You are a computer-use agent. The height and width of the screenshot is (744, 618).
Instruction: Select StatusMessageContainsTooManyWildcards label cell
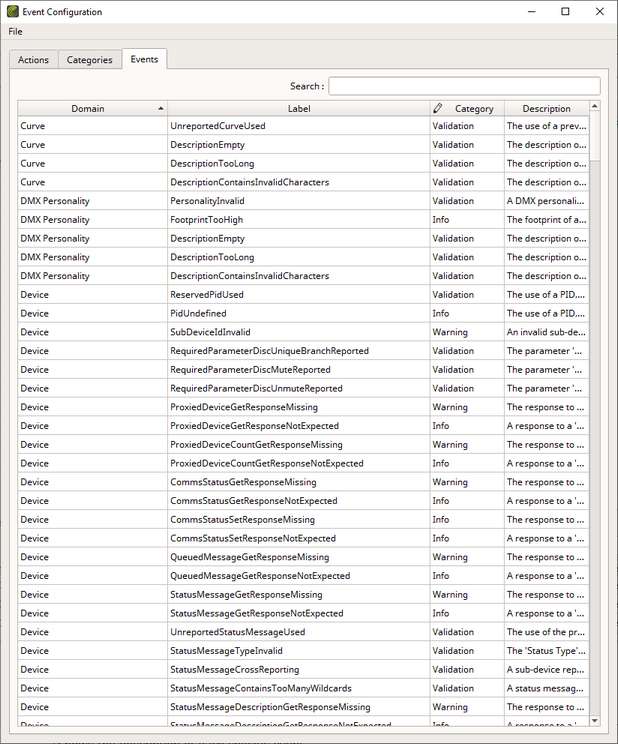tap(299, 688)
